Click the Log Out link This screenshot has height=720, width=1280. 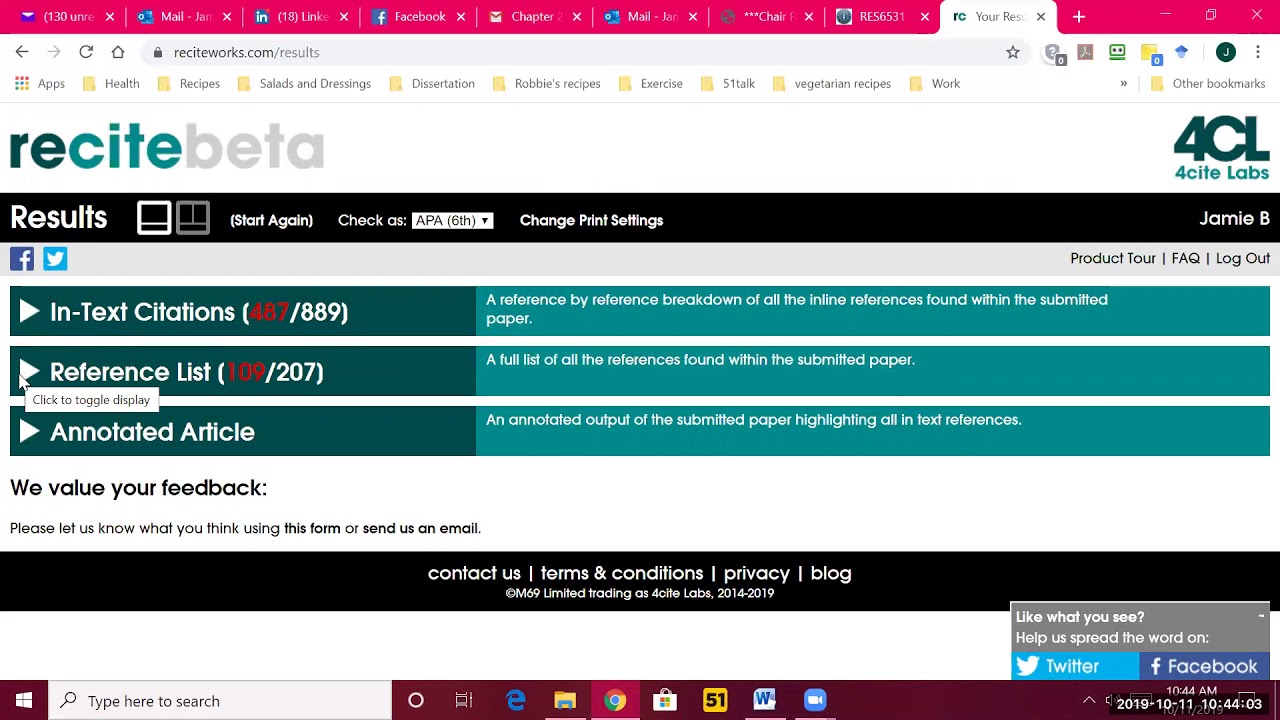[1243, 258]
